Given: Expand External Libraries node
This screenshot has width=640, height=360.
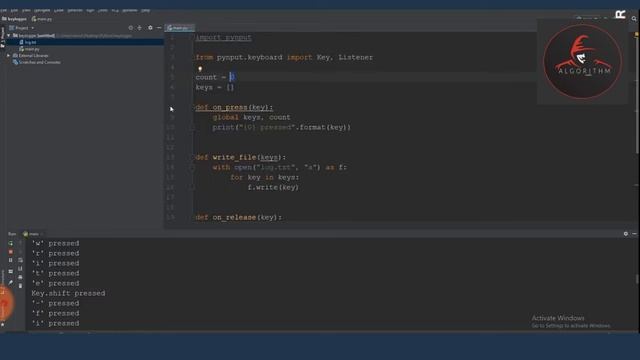Looking at the screenshot, I should 9,56.
